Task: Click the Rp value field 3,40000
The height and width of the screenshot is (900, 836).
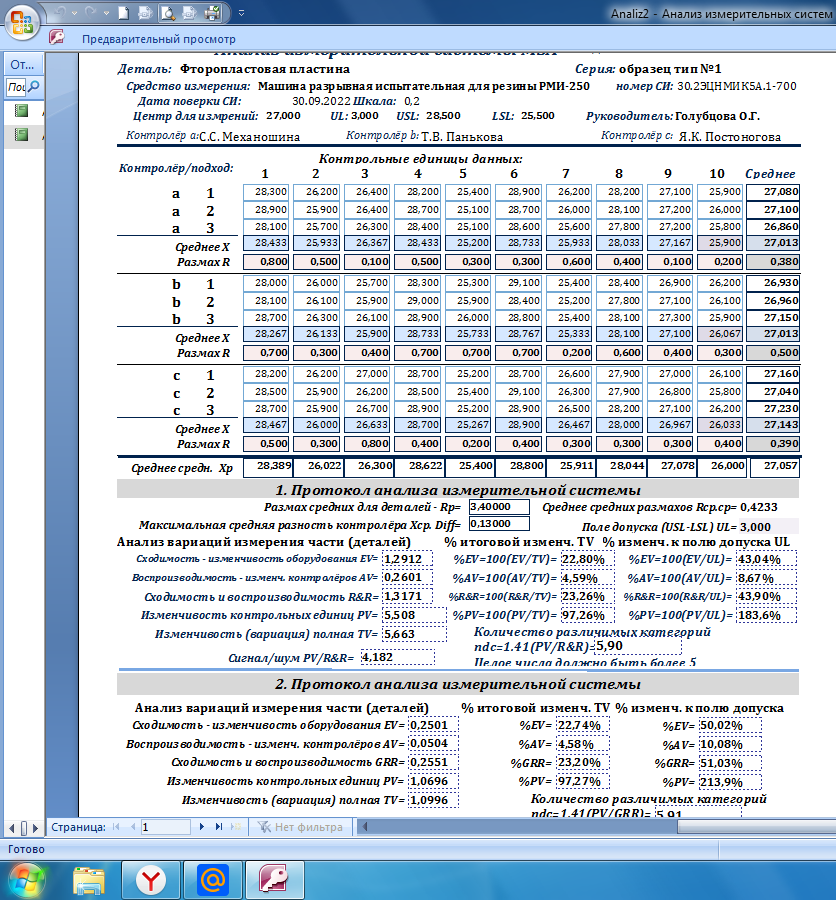Action: click(499, 507)
